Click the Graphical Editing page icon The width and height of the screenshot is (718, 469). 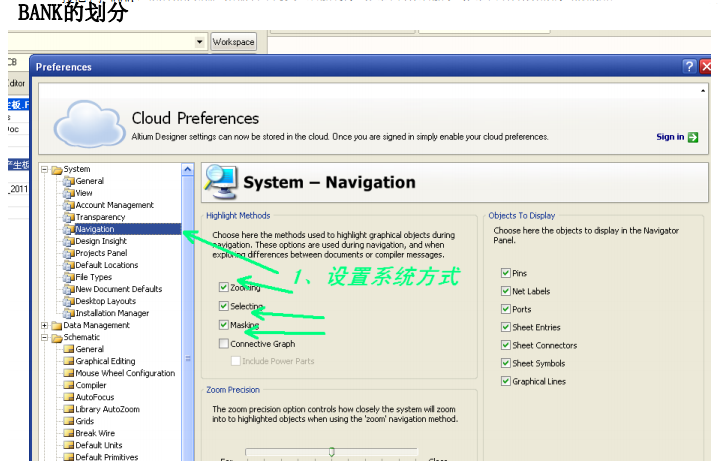69,361
